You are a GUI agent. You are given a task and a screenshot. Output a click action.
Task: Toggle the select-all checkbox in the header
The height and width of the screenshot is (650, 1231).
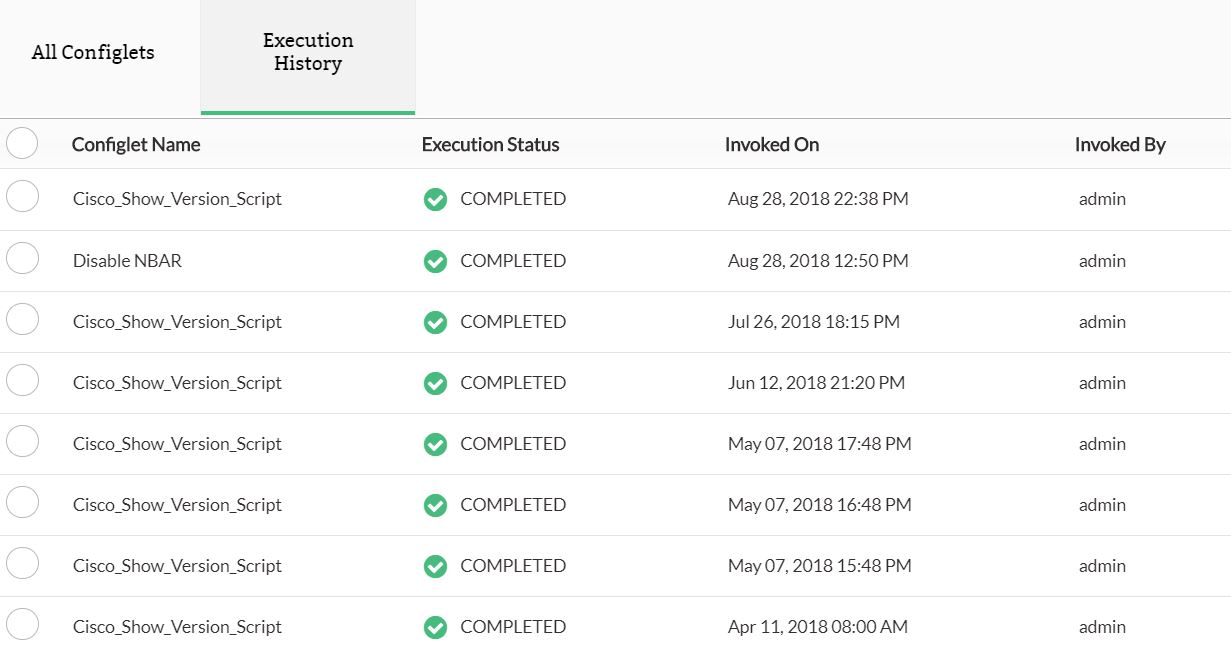pyautogui.click(x=22, y=143)
